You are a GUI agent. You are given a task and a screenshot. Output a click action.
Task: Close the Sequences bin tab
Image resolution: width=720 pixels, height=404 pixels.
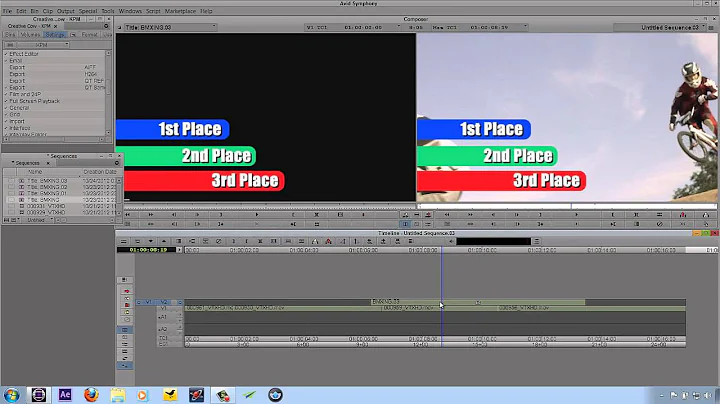(x=48, y=163)
